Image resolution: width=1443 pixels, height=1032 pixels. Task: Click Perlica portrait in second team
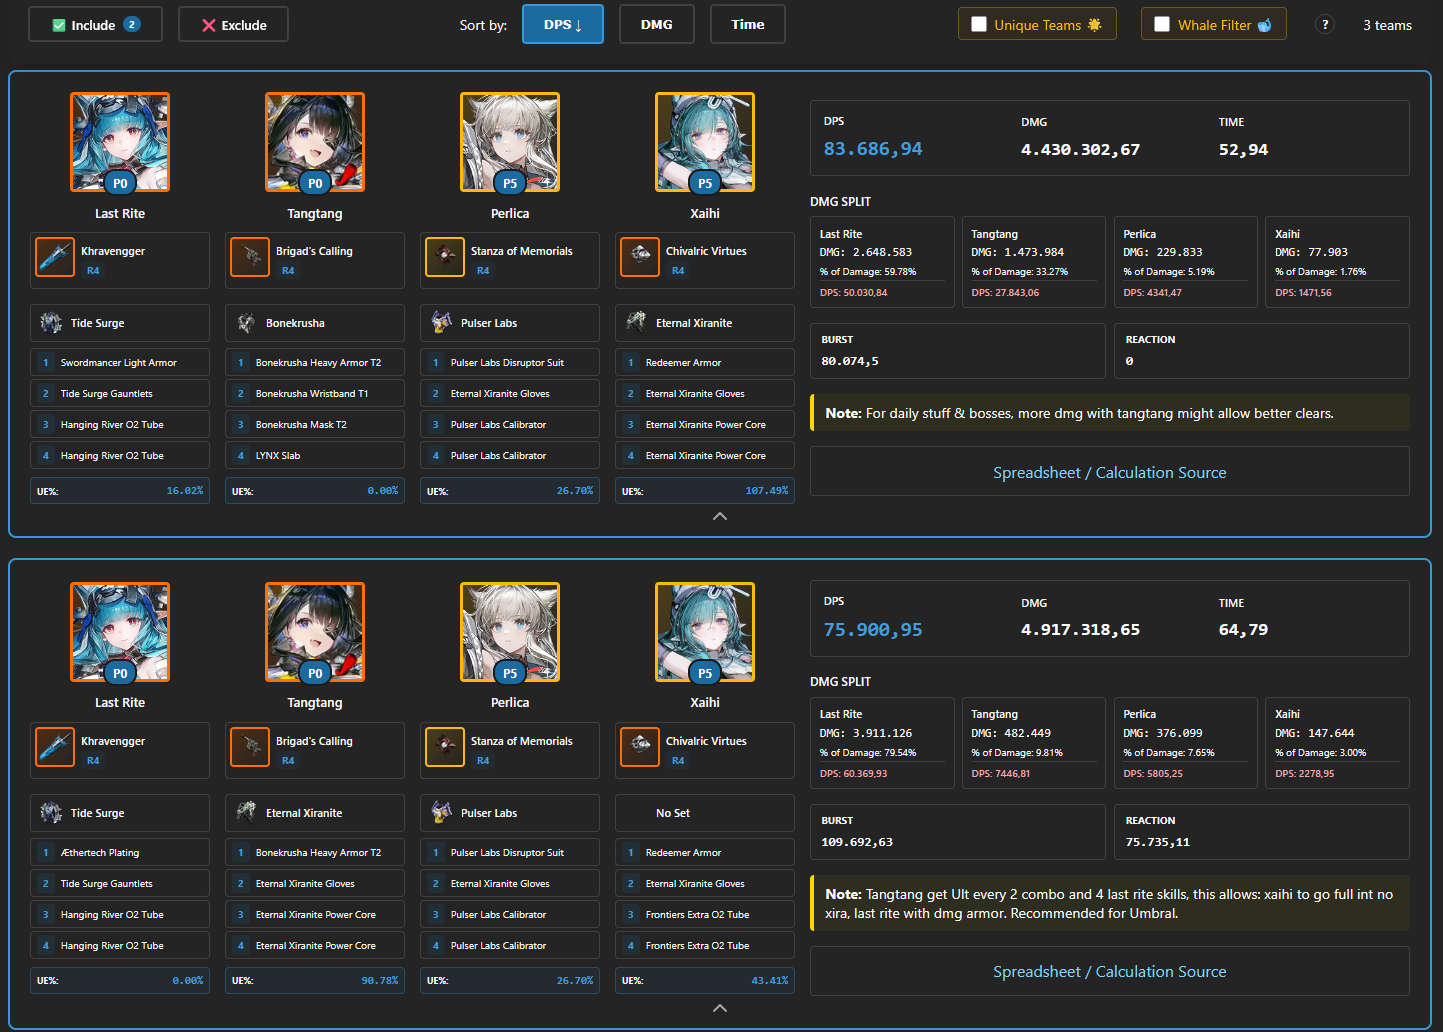[510, 632]
